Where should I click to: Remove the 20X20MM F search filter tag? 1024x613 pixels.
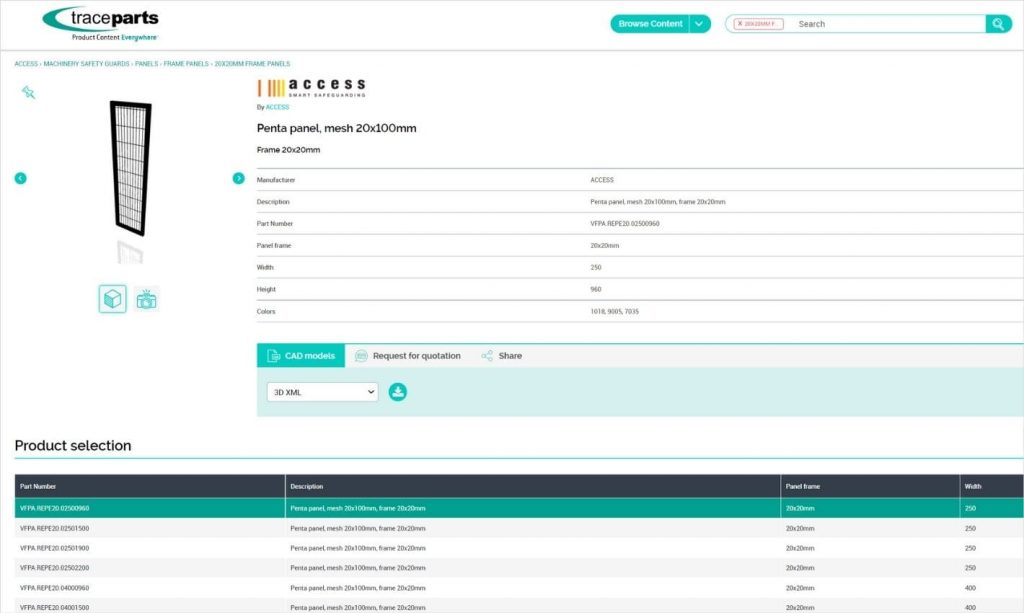pos(740,24)
